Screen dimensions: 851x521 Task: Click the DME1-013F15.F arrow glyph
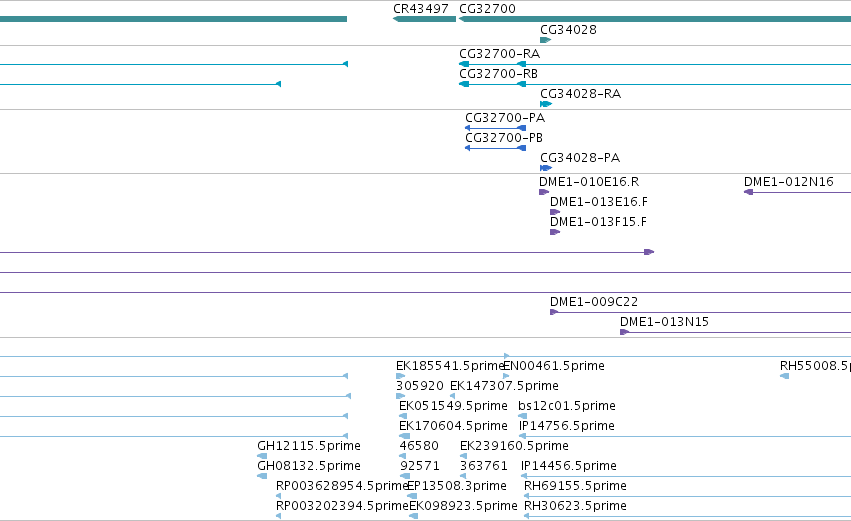[x=555, y=232]
